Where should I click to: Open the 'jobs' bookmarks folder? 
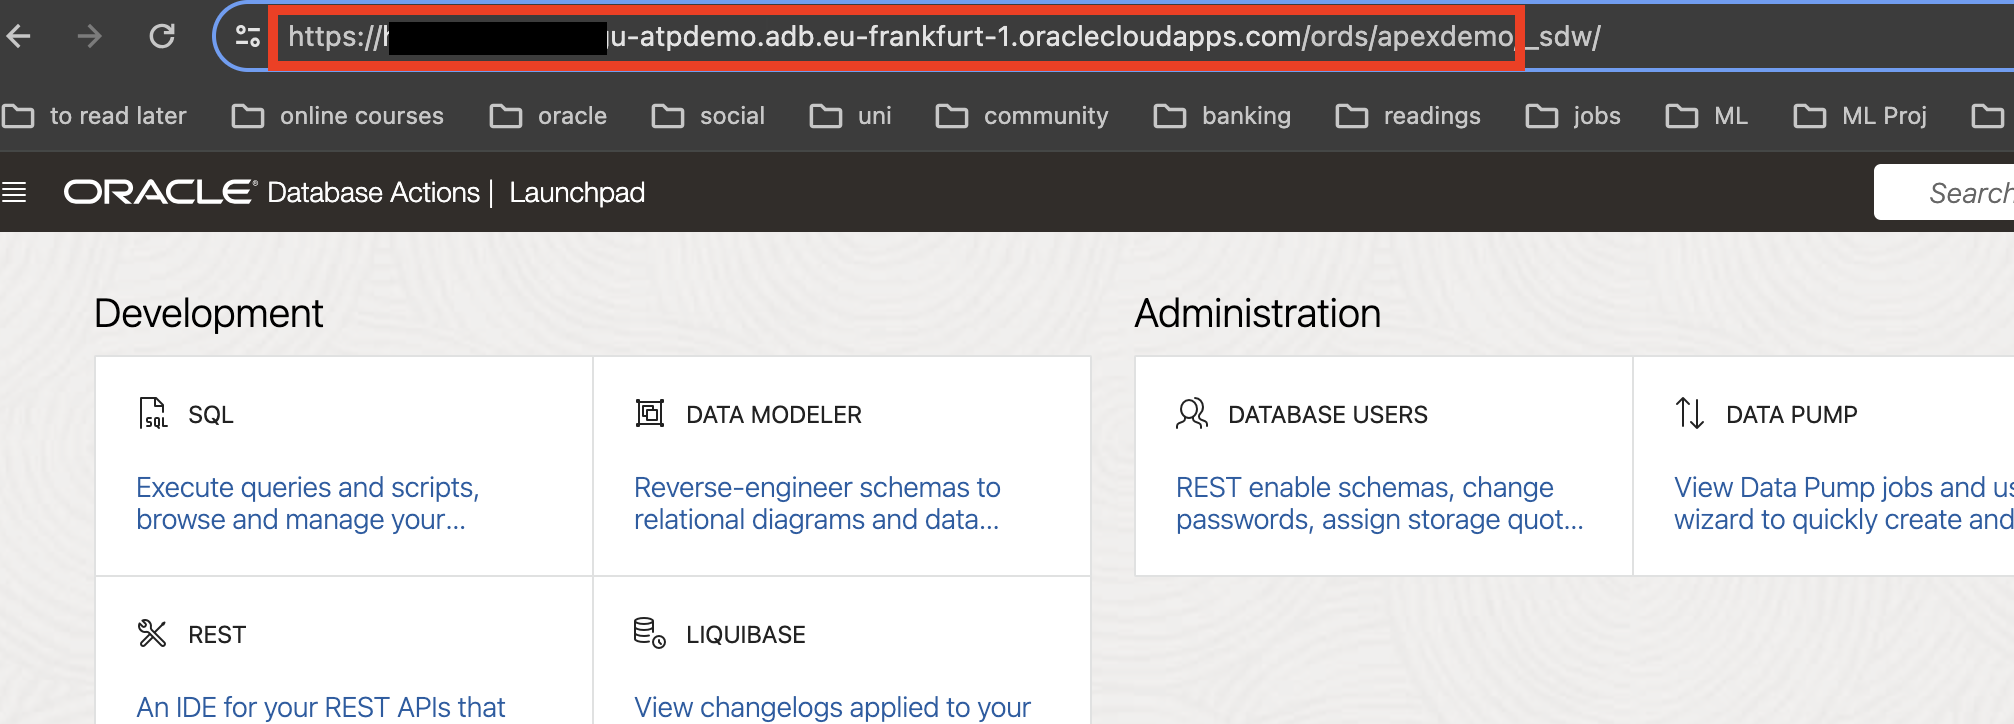pos(1573,116)
